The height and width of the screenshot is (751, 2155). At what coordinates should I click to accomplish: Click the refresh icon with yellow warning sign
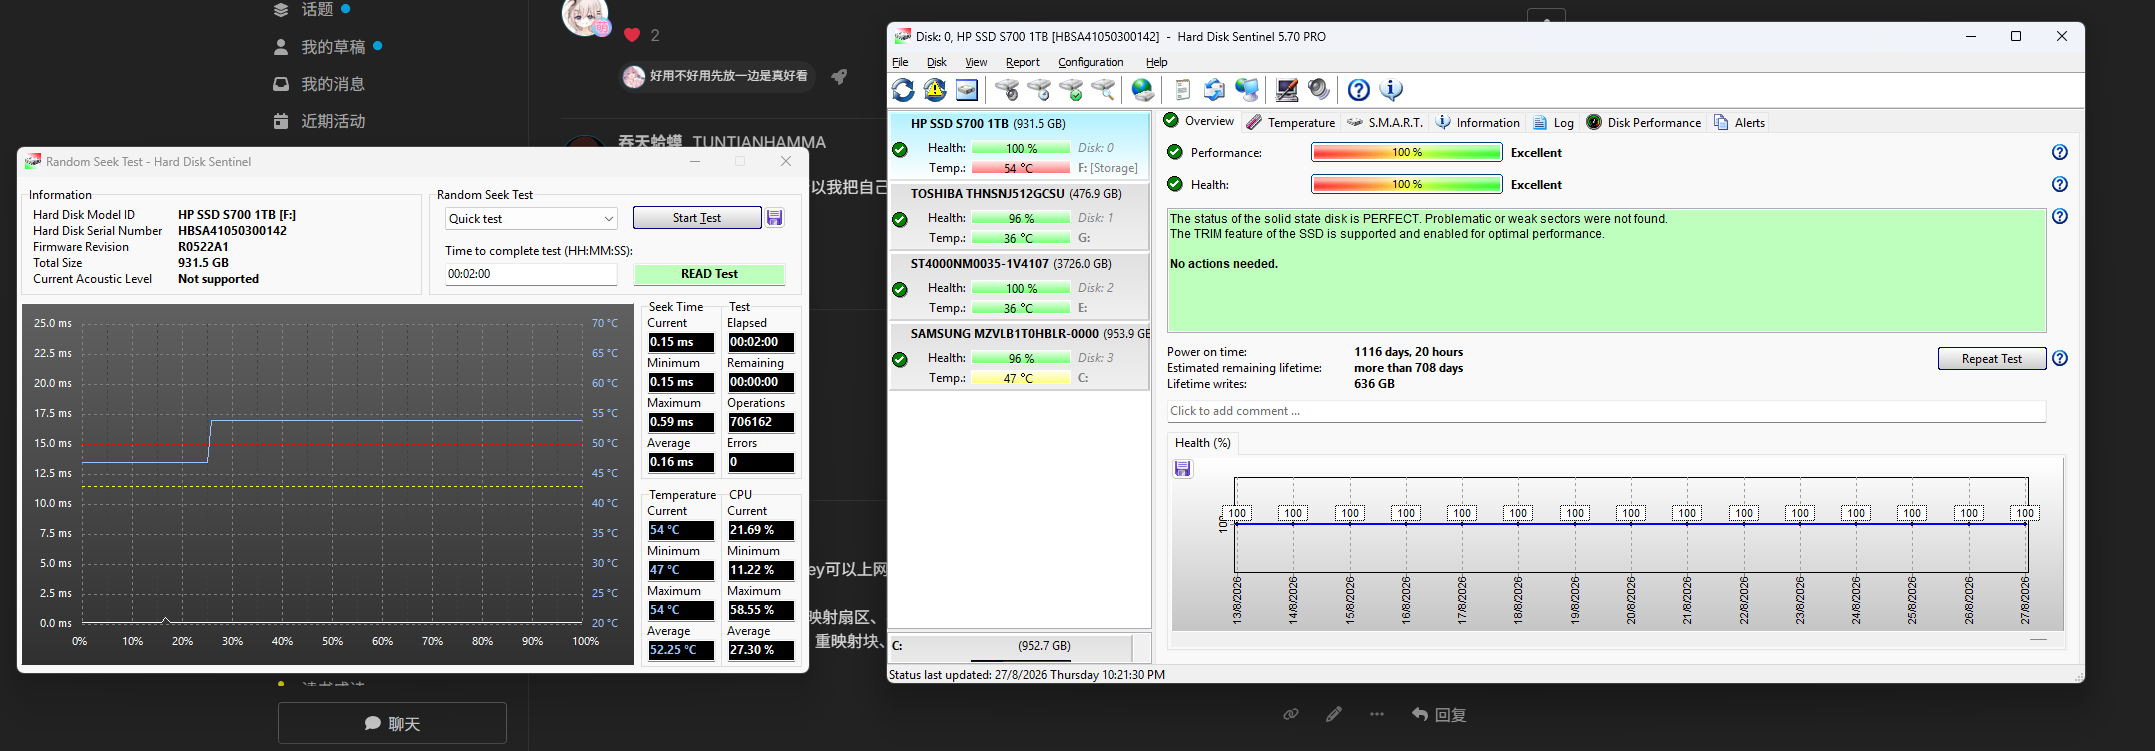point(935,90)
